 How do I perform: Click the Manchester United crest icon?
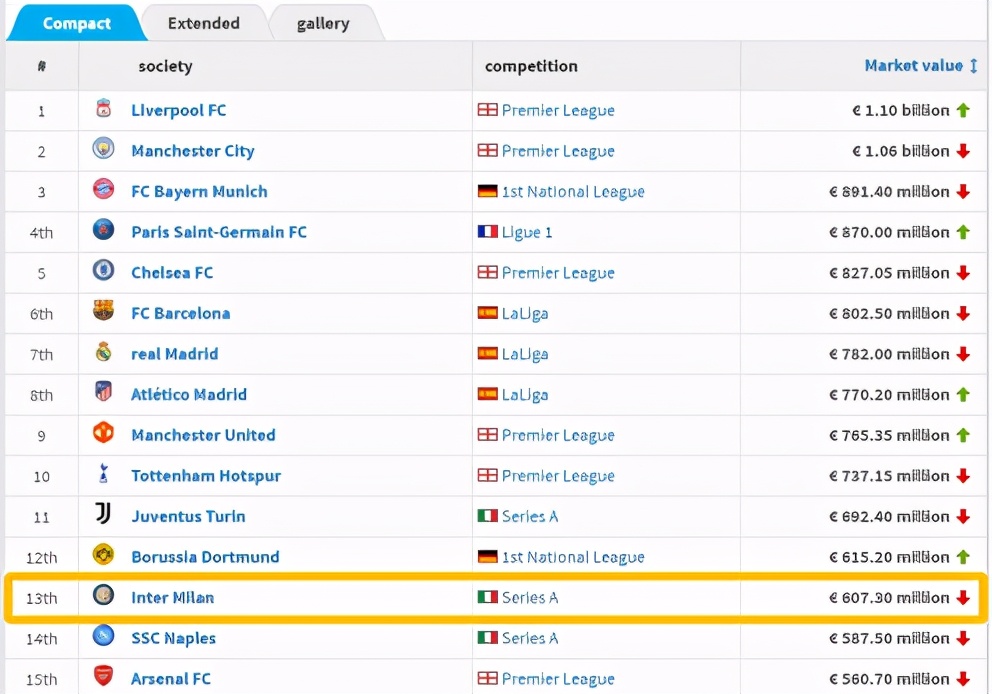click(103, 433)
